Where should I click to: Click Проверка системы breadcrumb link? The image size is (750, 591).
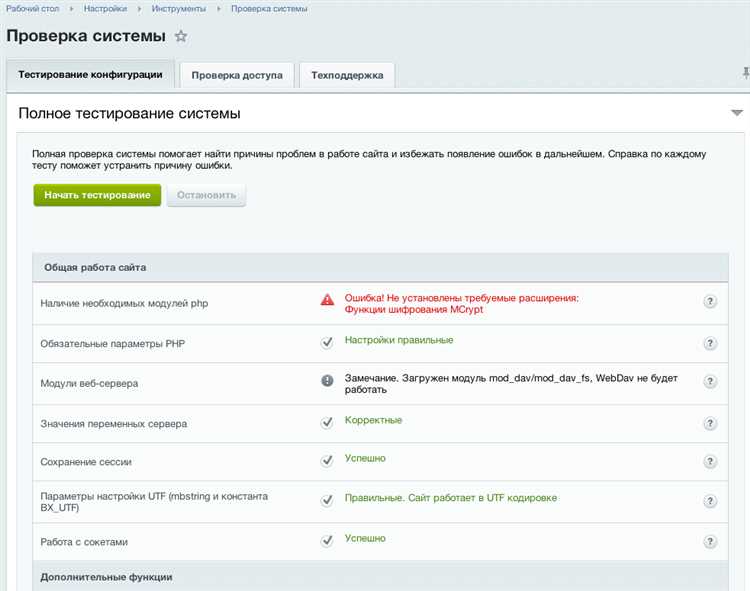coord(269,9)
